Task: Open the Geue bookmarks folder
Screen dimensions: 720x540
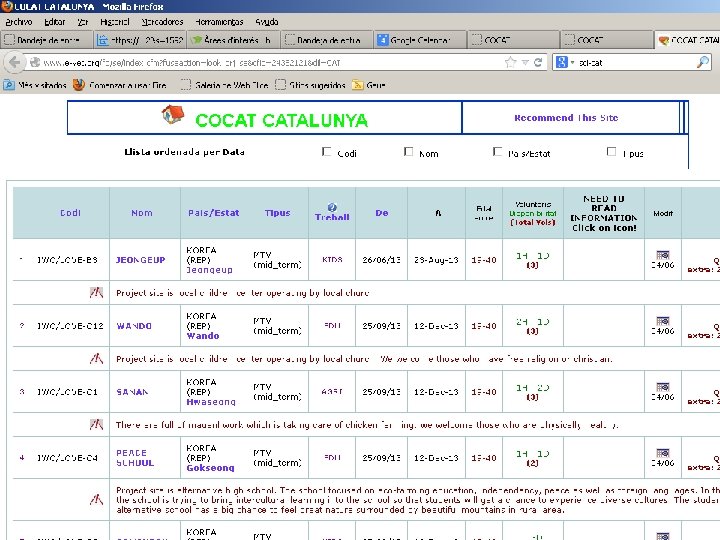Action: tap(369, 85)
